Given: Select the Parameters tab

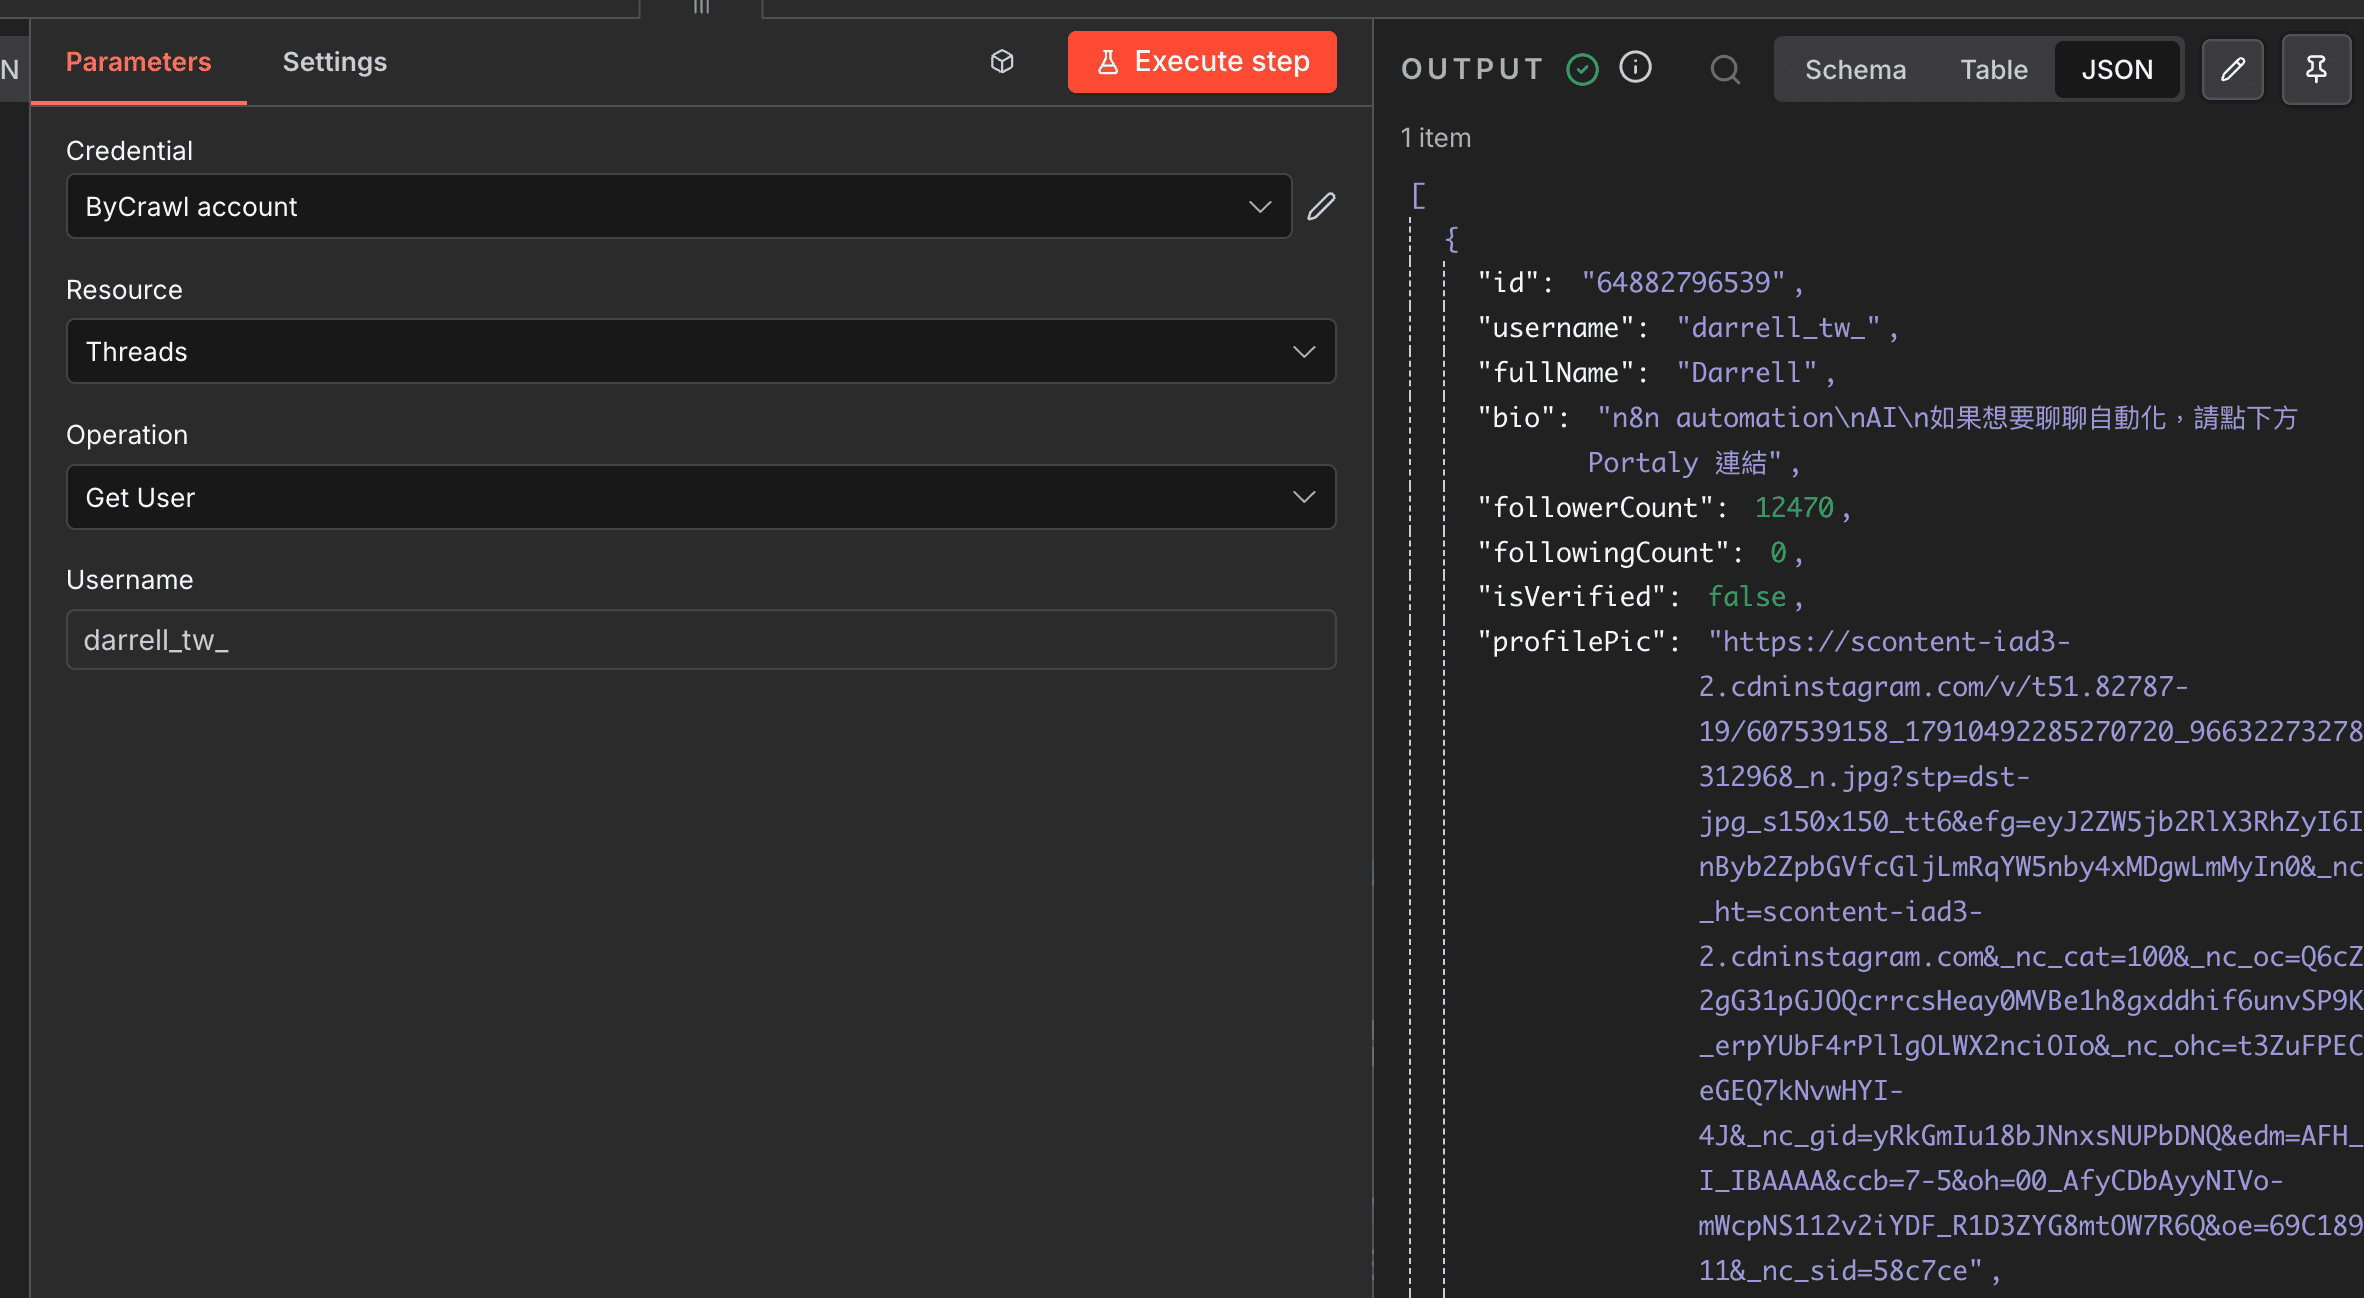Looking at the screenshot, I should 138,61.
